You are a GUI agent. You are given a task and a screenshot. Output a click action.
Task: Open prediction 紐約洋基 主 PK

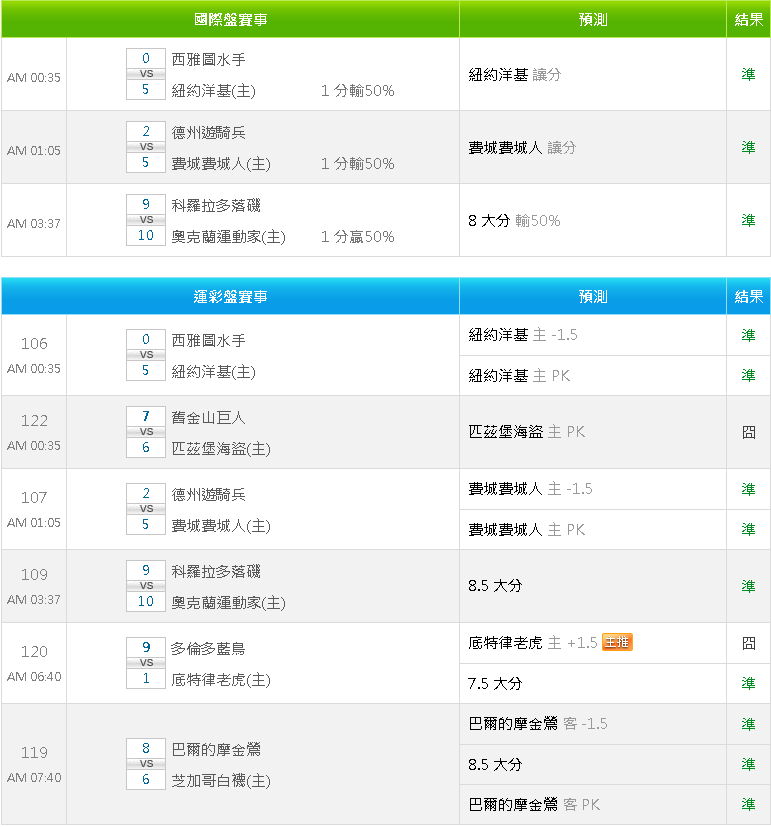point(519,376)
